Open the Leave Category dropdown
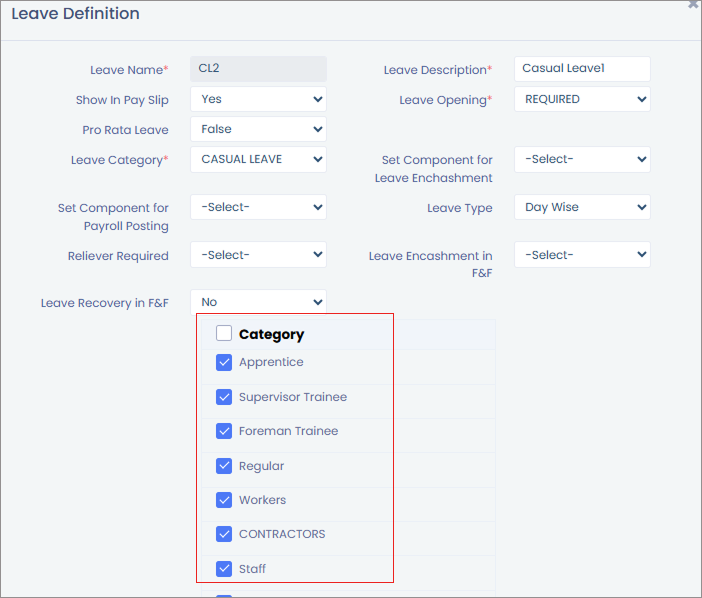The height and width of the screenshot is (598, 702). coord(258,159)
